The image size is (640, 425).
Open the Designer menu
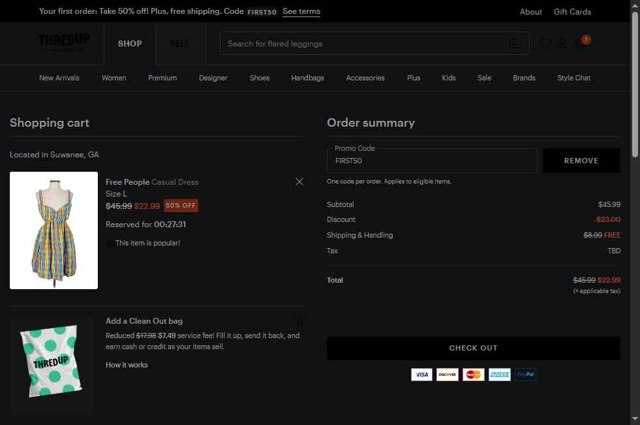[x=213, y=78]
